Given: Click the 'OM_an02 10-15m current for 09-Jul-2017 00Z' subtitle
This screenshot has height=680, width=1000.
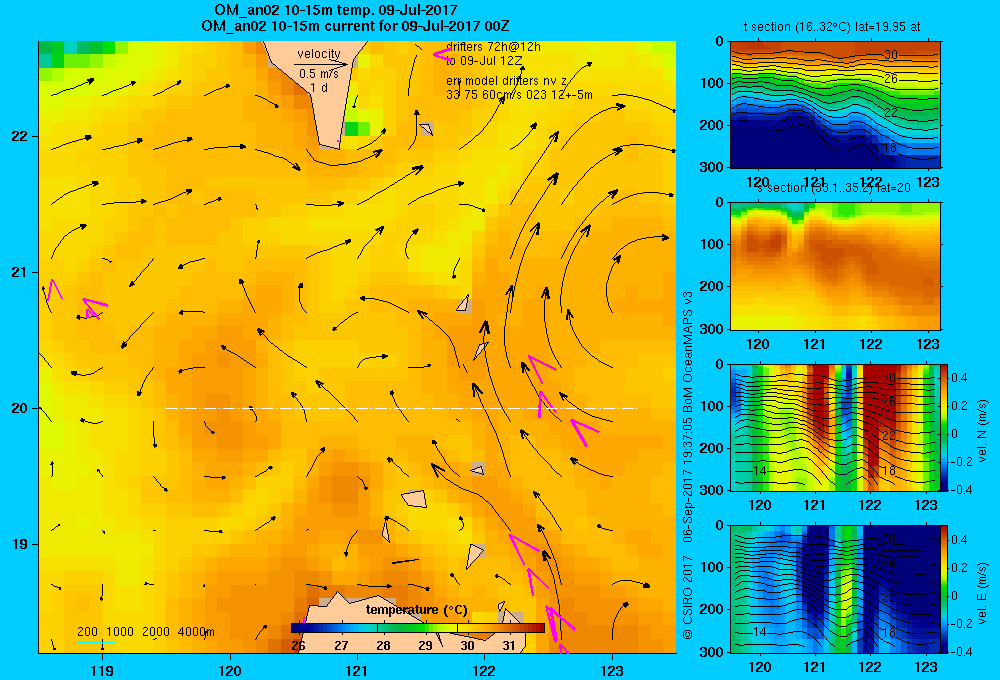Looking at the screenshot, I should (x=355, y=26).
